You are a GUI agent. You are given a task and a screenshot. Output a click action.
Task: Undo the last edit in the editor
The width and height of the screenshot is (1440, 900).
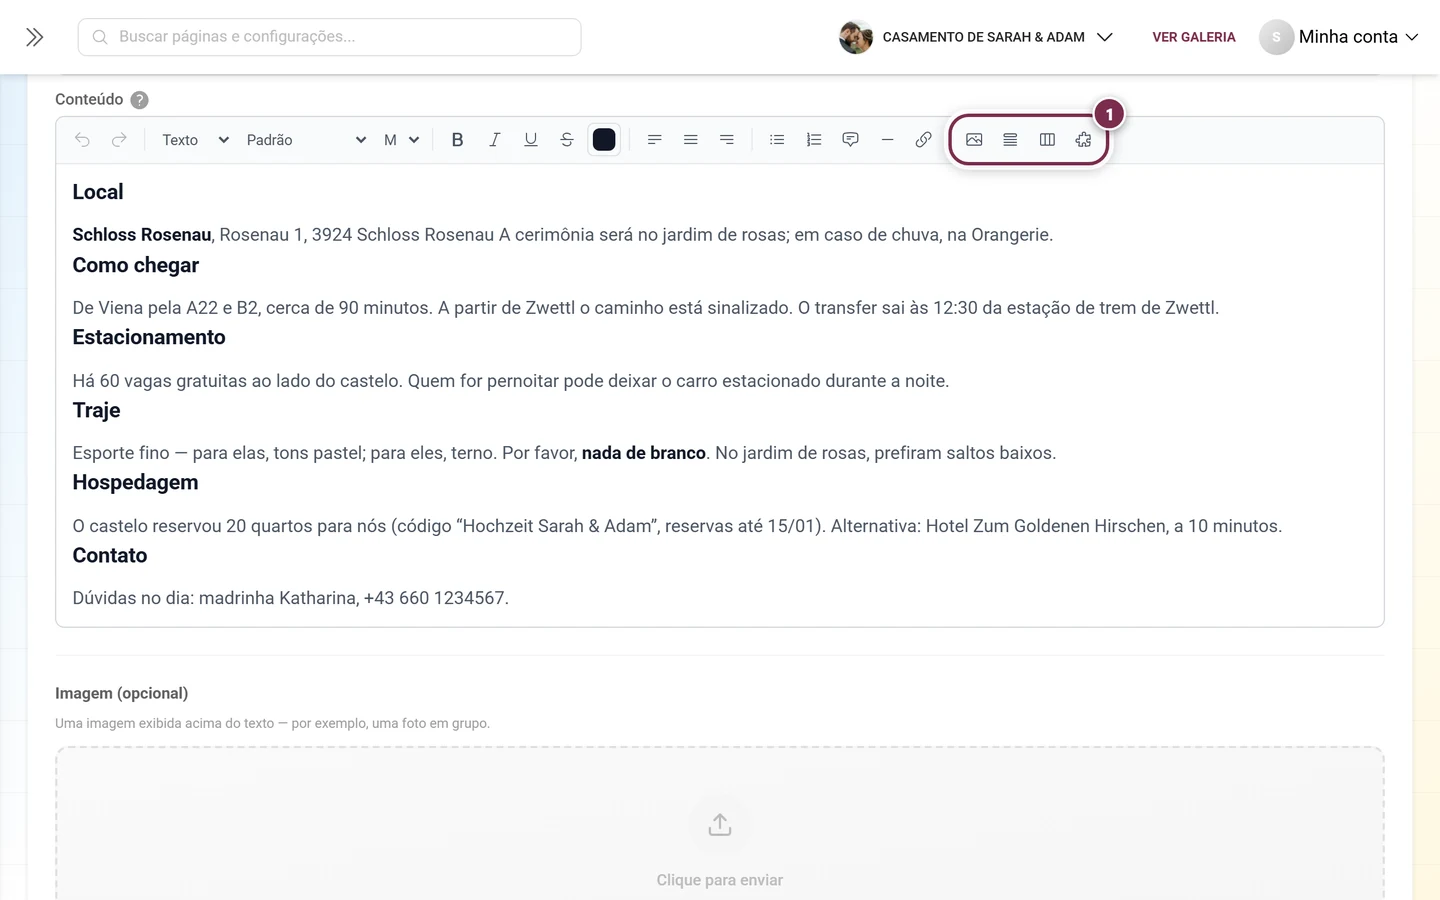pyautogui.click(x=82, y=140)
